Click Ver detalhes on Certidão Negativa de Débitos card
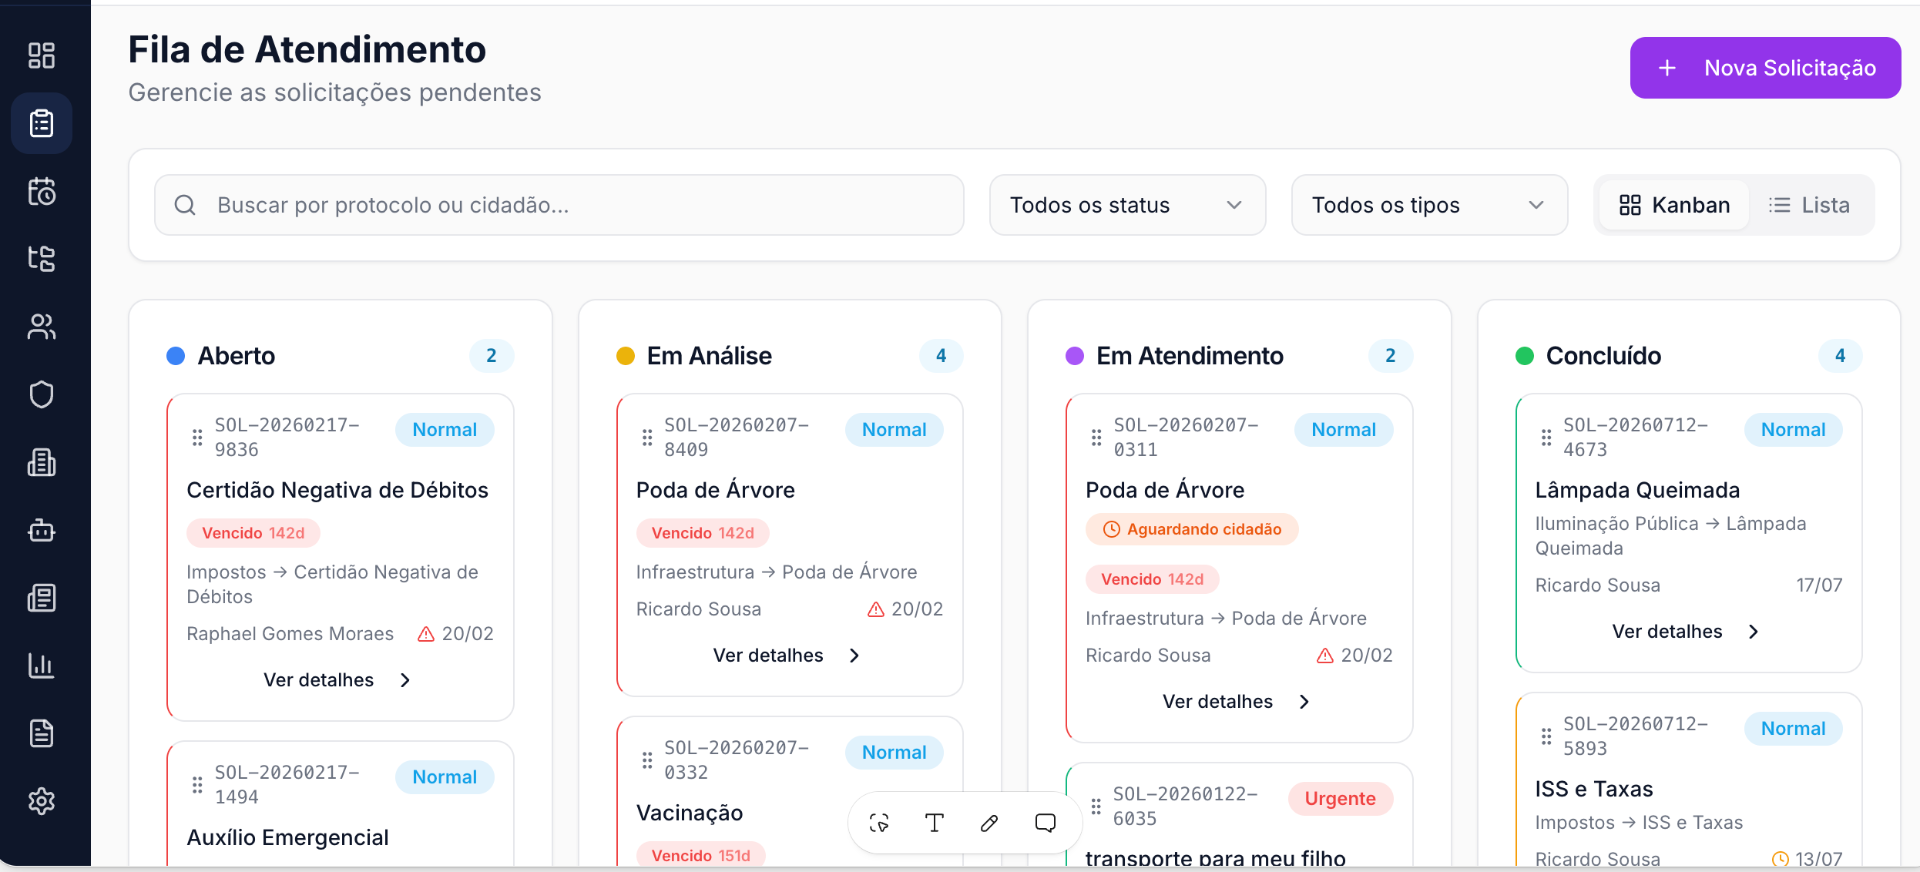This screenshot has height=872, width=1920. coord(338,680)
